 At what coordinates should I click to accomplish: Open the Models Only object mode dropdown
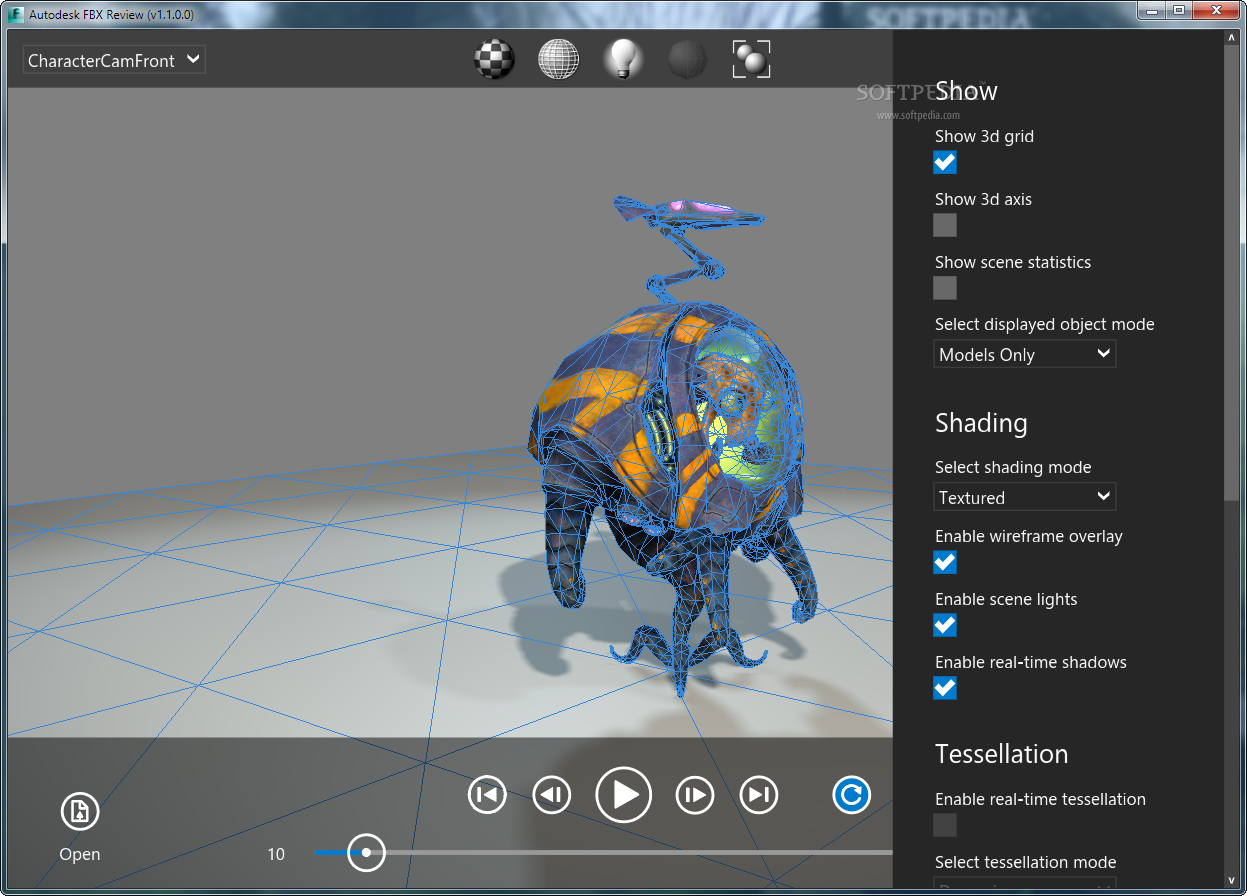click(x=1024, y=354)
